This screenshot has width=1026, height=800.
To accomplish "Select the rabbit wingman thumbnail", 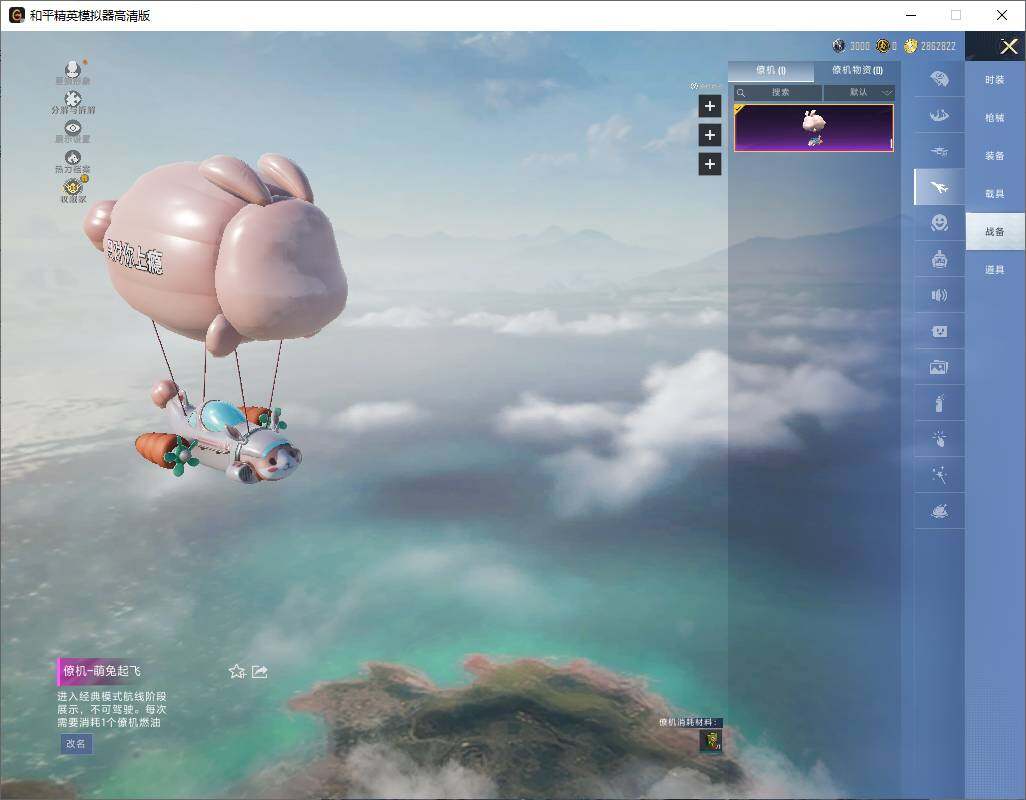I will 813,128.
